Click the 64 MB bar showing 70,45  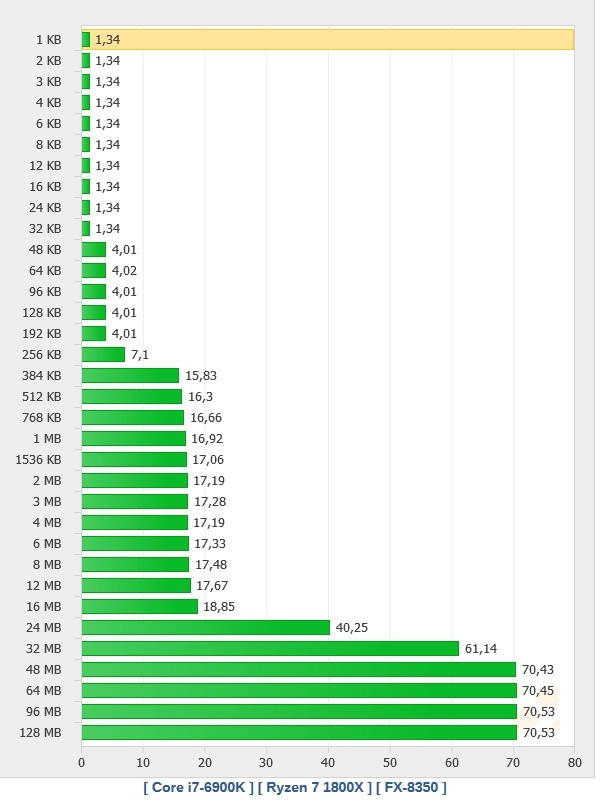tap(298, 690)
